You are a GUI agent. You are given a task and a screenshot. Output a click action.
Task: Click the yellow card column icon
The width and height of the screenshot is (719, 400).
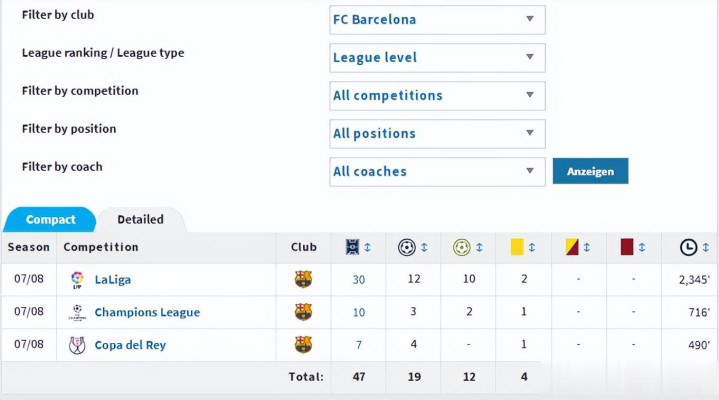[x=517, y=247]
